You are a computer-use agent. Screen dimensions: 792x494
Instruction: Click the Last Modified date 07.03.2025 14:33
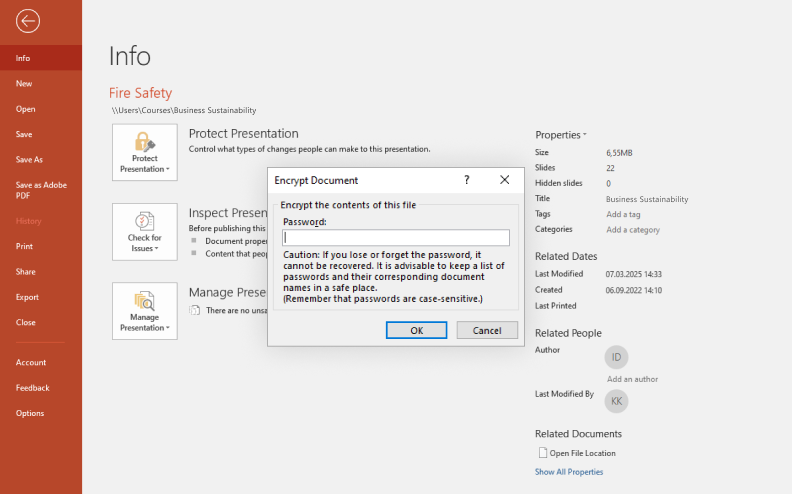tap(633, 274)
